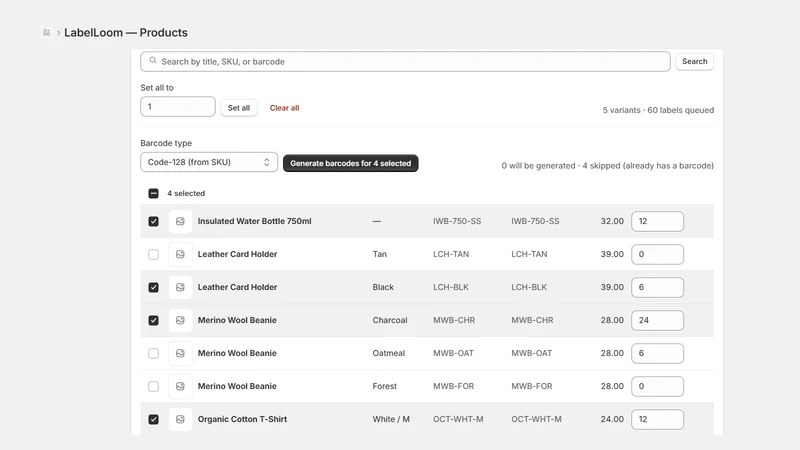Click the app icon beside the LabelLoom breadcrumb

46,33
